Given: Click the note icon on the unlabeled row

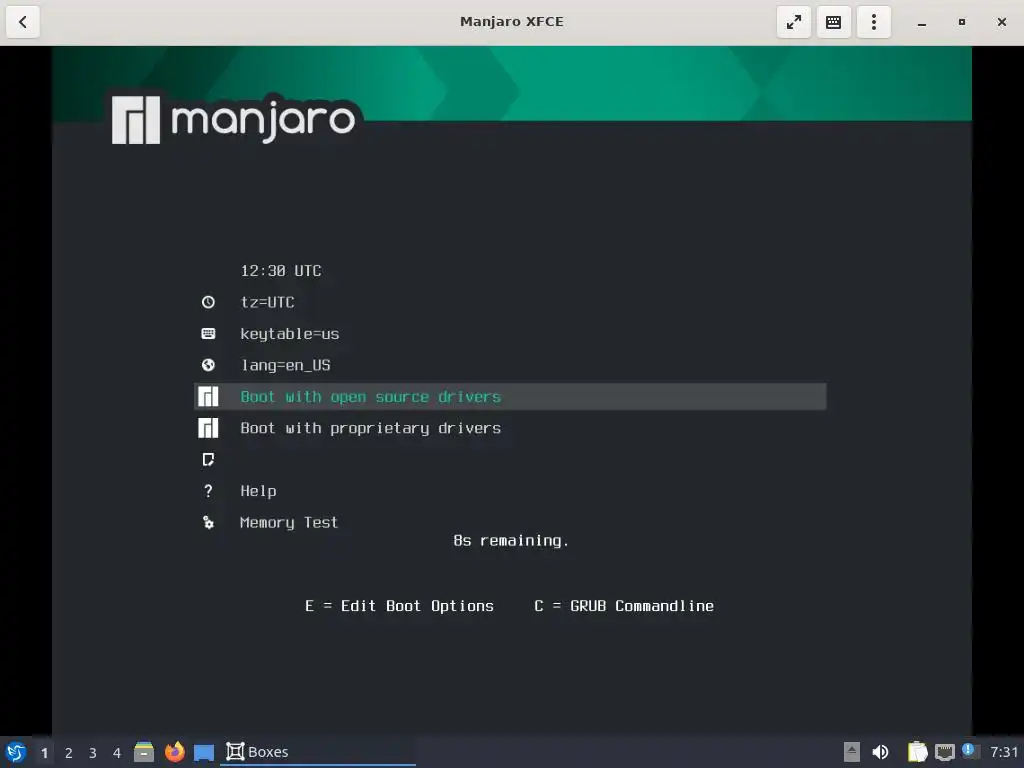Looking at the screenshot, I should coord(208,460).
